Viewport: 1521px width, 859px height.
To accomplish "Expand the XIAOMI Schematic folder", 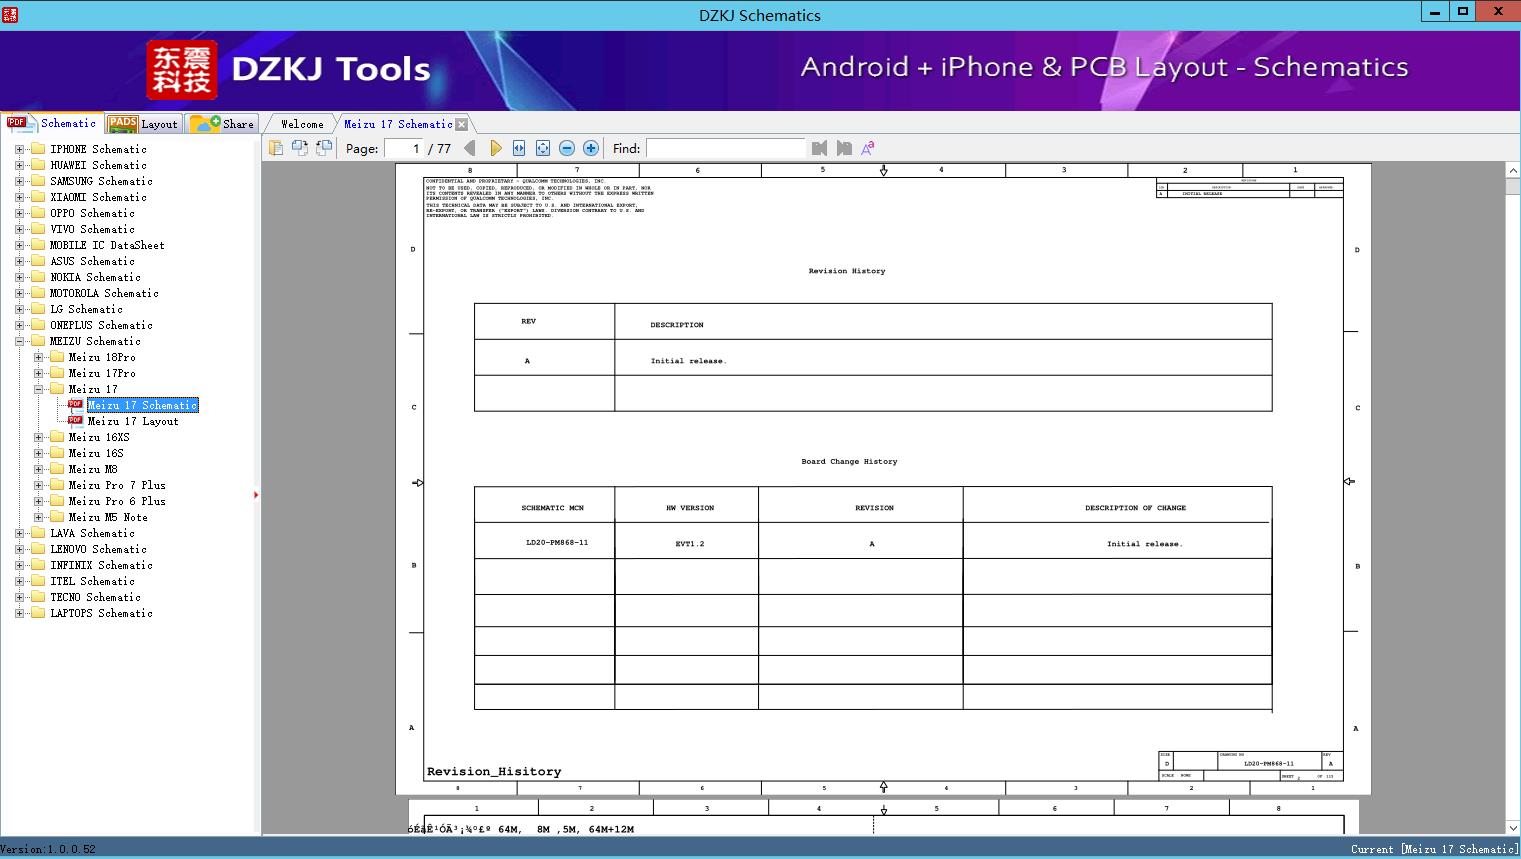I will pyautogui.click(x=19, y=197).
